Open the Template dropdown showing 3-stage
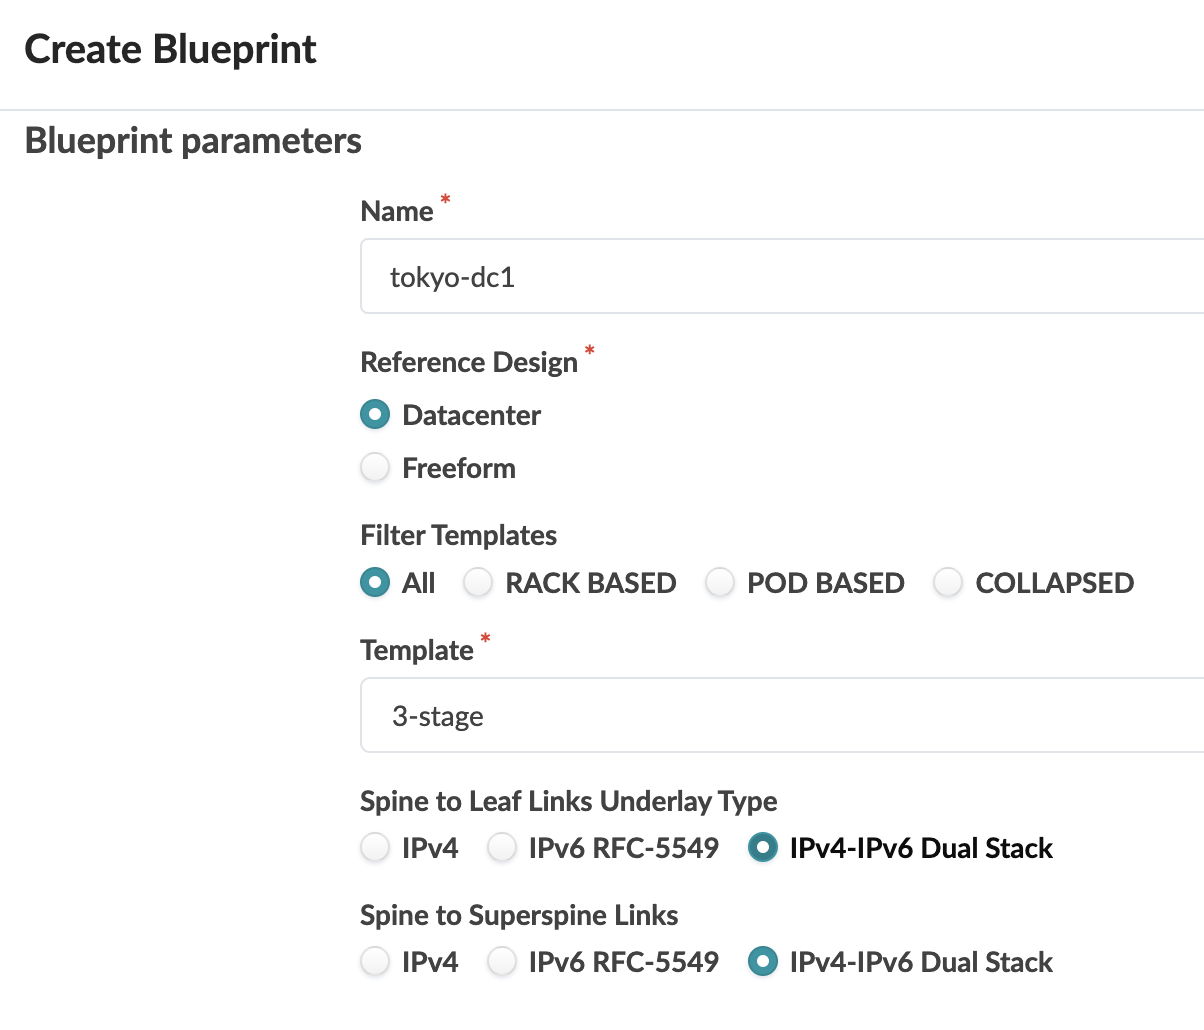 click(780, 716)
